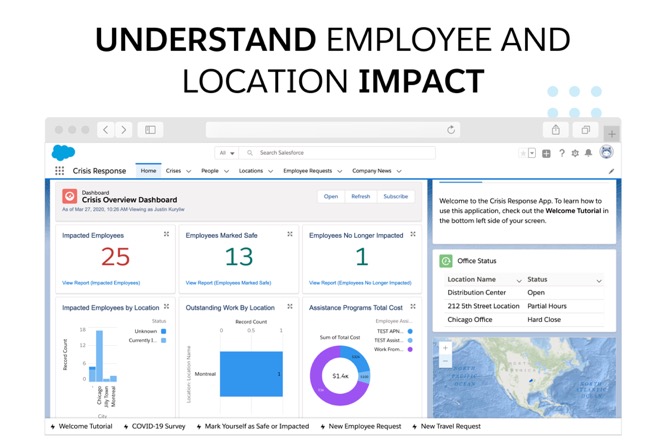Expand the Employees Marked Safe widget

click(x=290, y=234)
